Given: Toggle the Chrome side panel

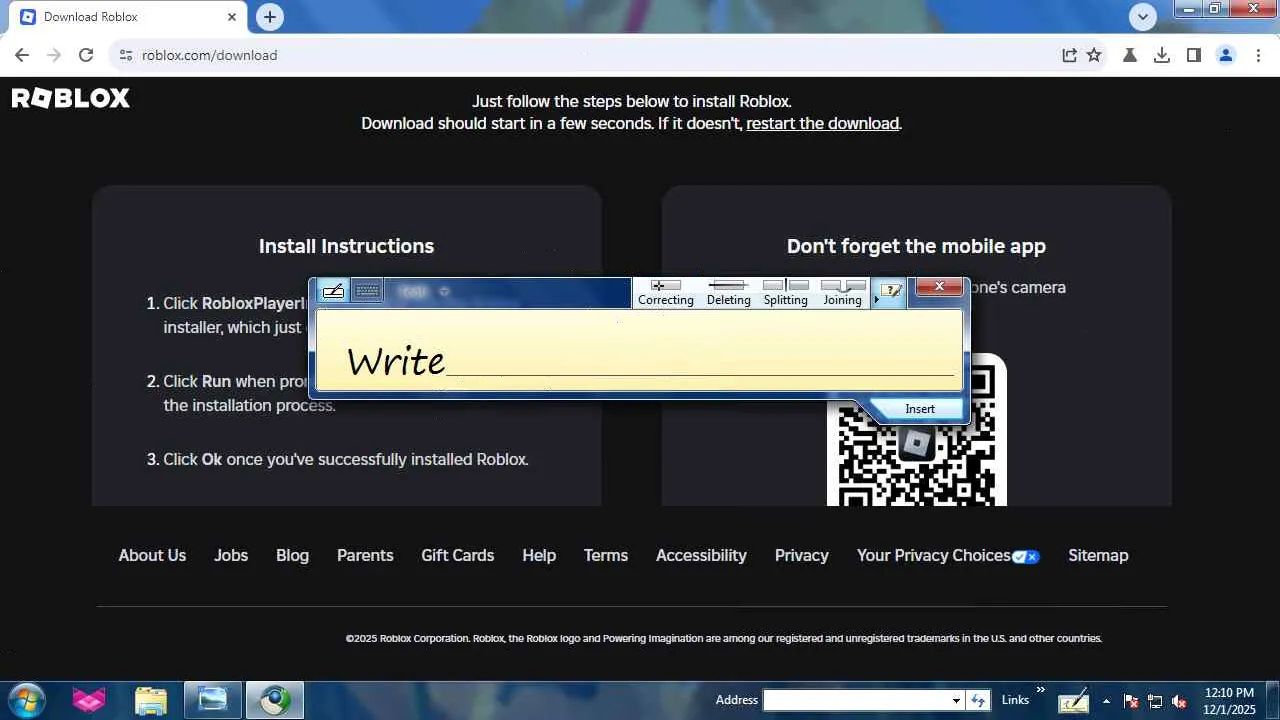Looking at the screenshot, I should click(1194, 55).
